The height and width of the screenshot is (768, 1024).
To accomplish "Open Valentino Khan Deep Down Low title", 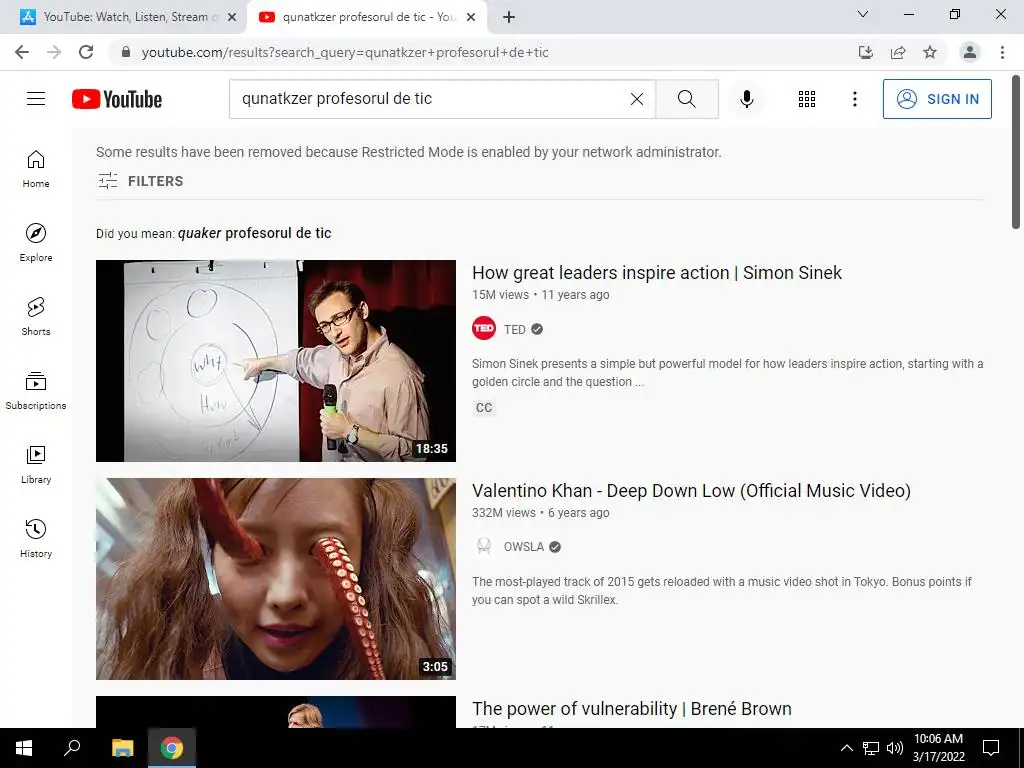I will pyautogui.click(x=692, y=490).
